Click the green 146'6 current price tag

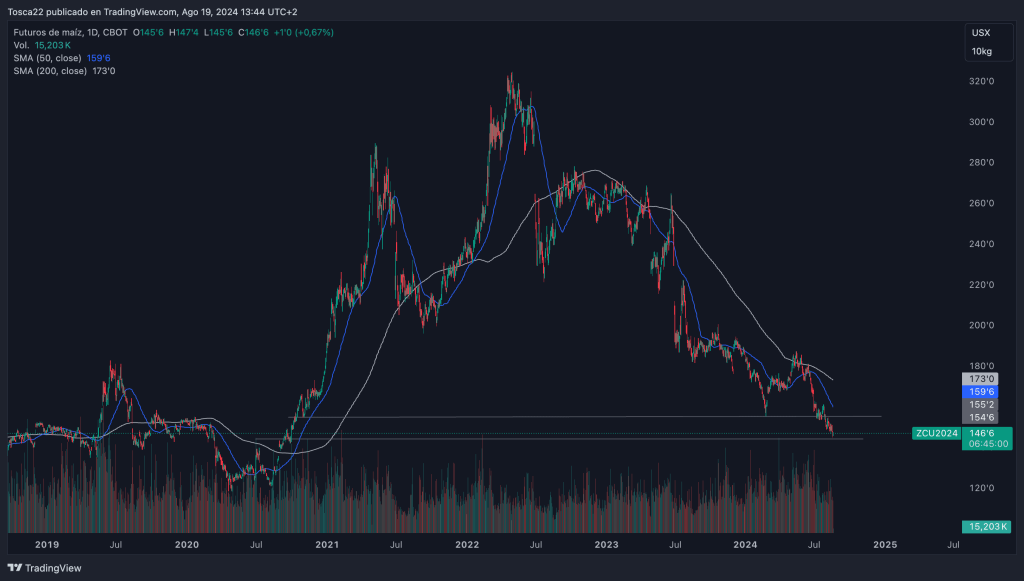tap(980, 433)
